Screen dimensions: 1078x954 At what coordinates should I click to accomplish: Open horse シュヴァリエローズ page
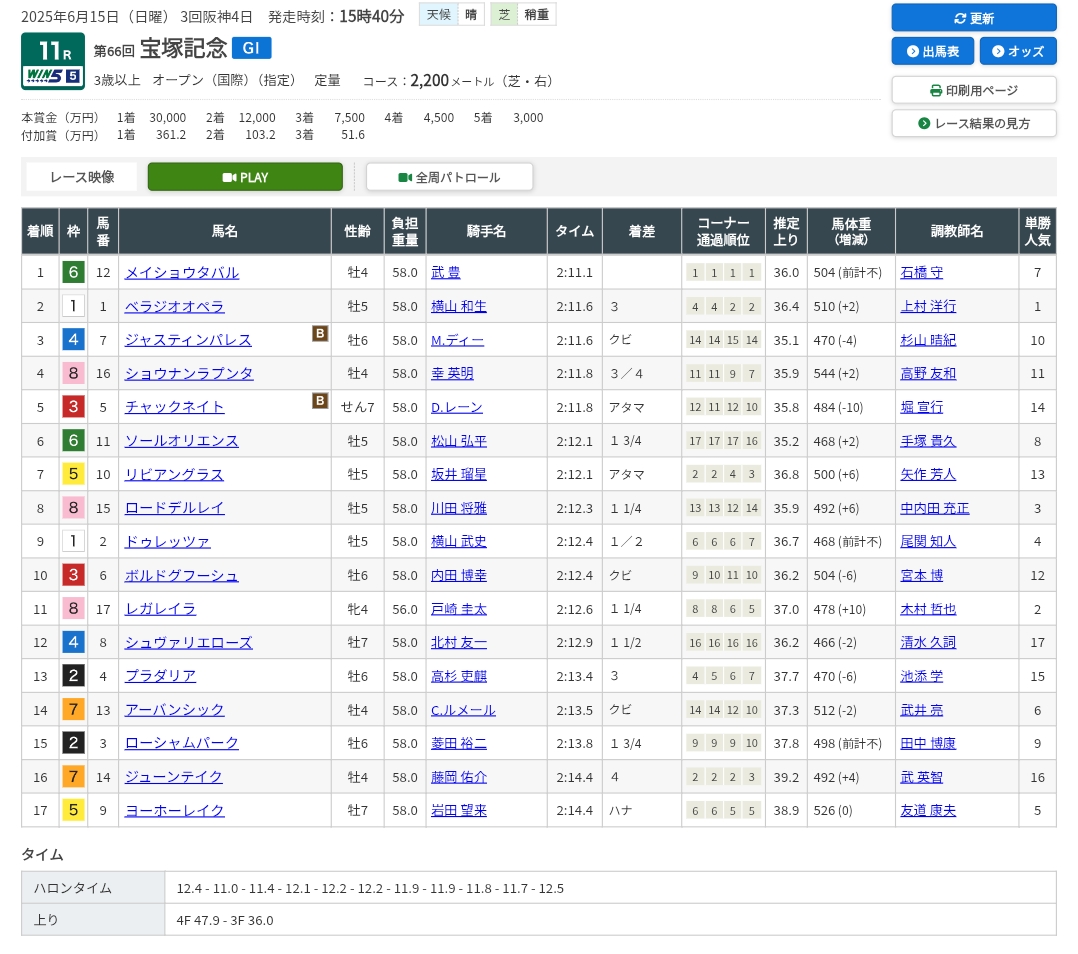pyautogui.click(x=188, y=643)
